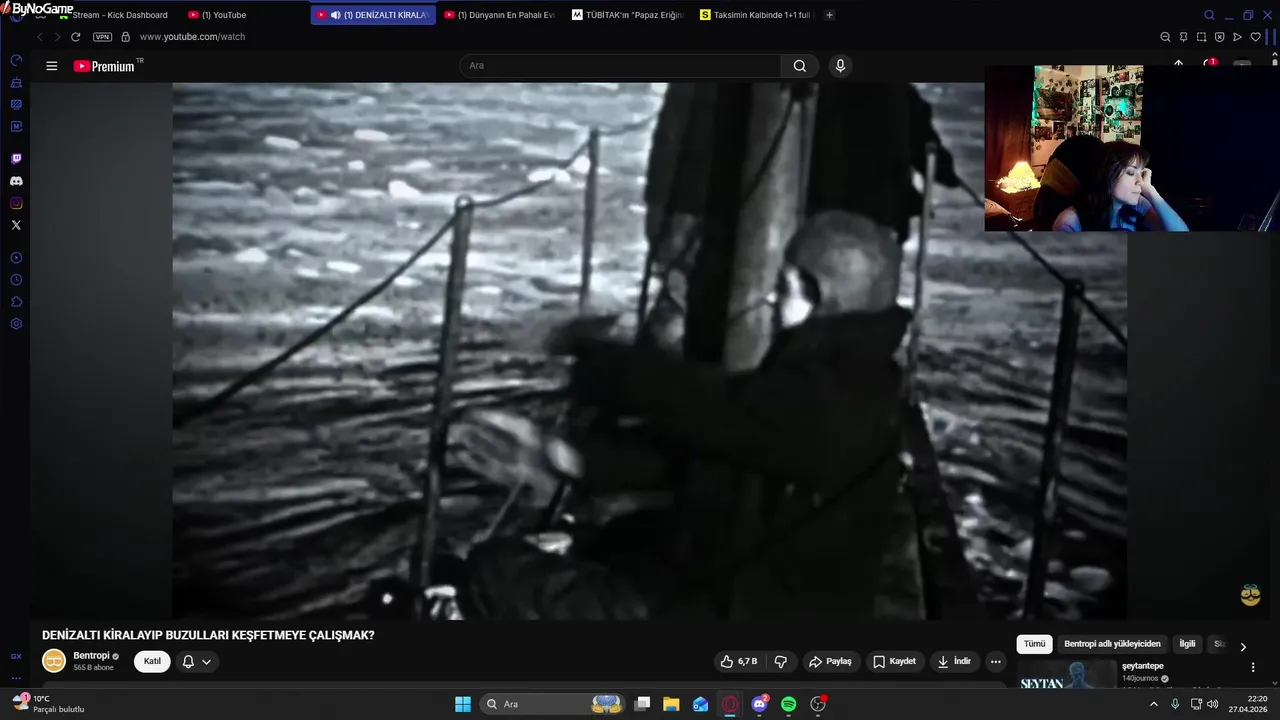The width and height of the screenshot is (1280, 720).
Task: Open the Bentropi channel name link
Action: [91, 656]
